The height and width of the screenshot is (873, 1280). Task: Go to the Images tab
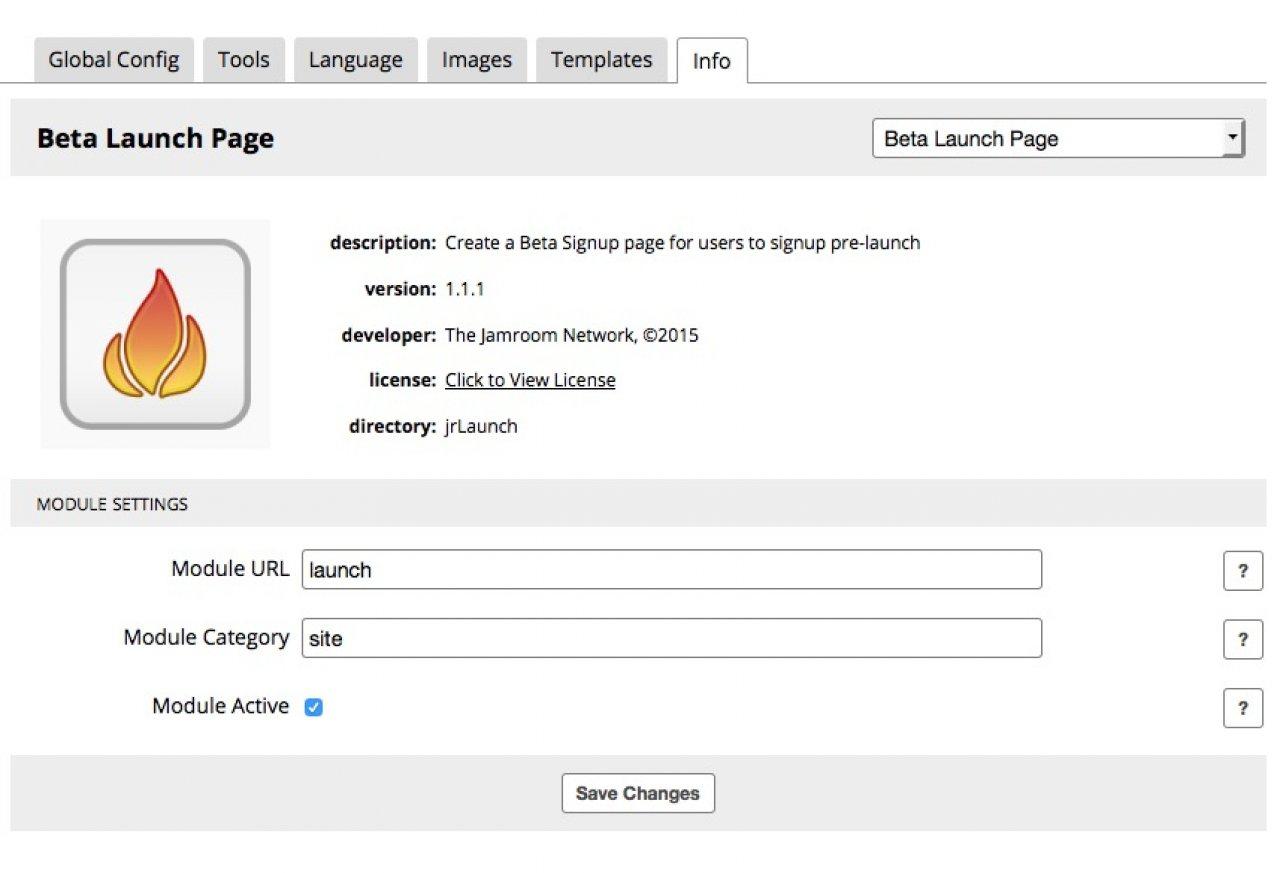pos(477,60)
